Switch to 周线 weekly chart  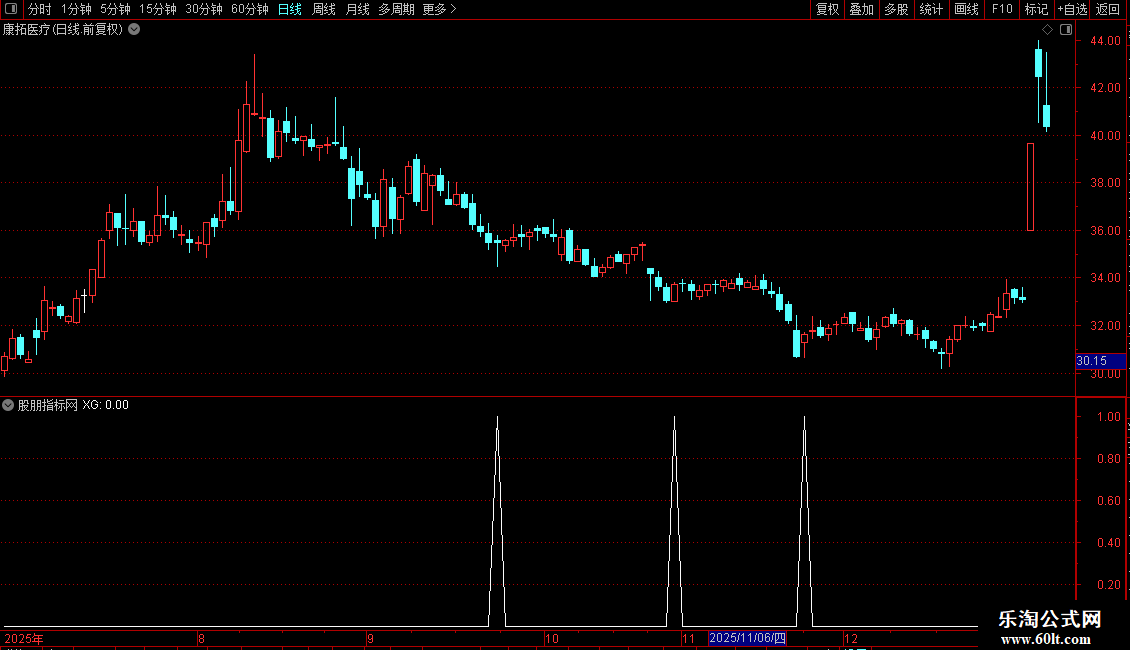(x=324, y=9)
